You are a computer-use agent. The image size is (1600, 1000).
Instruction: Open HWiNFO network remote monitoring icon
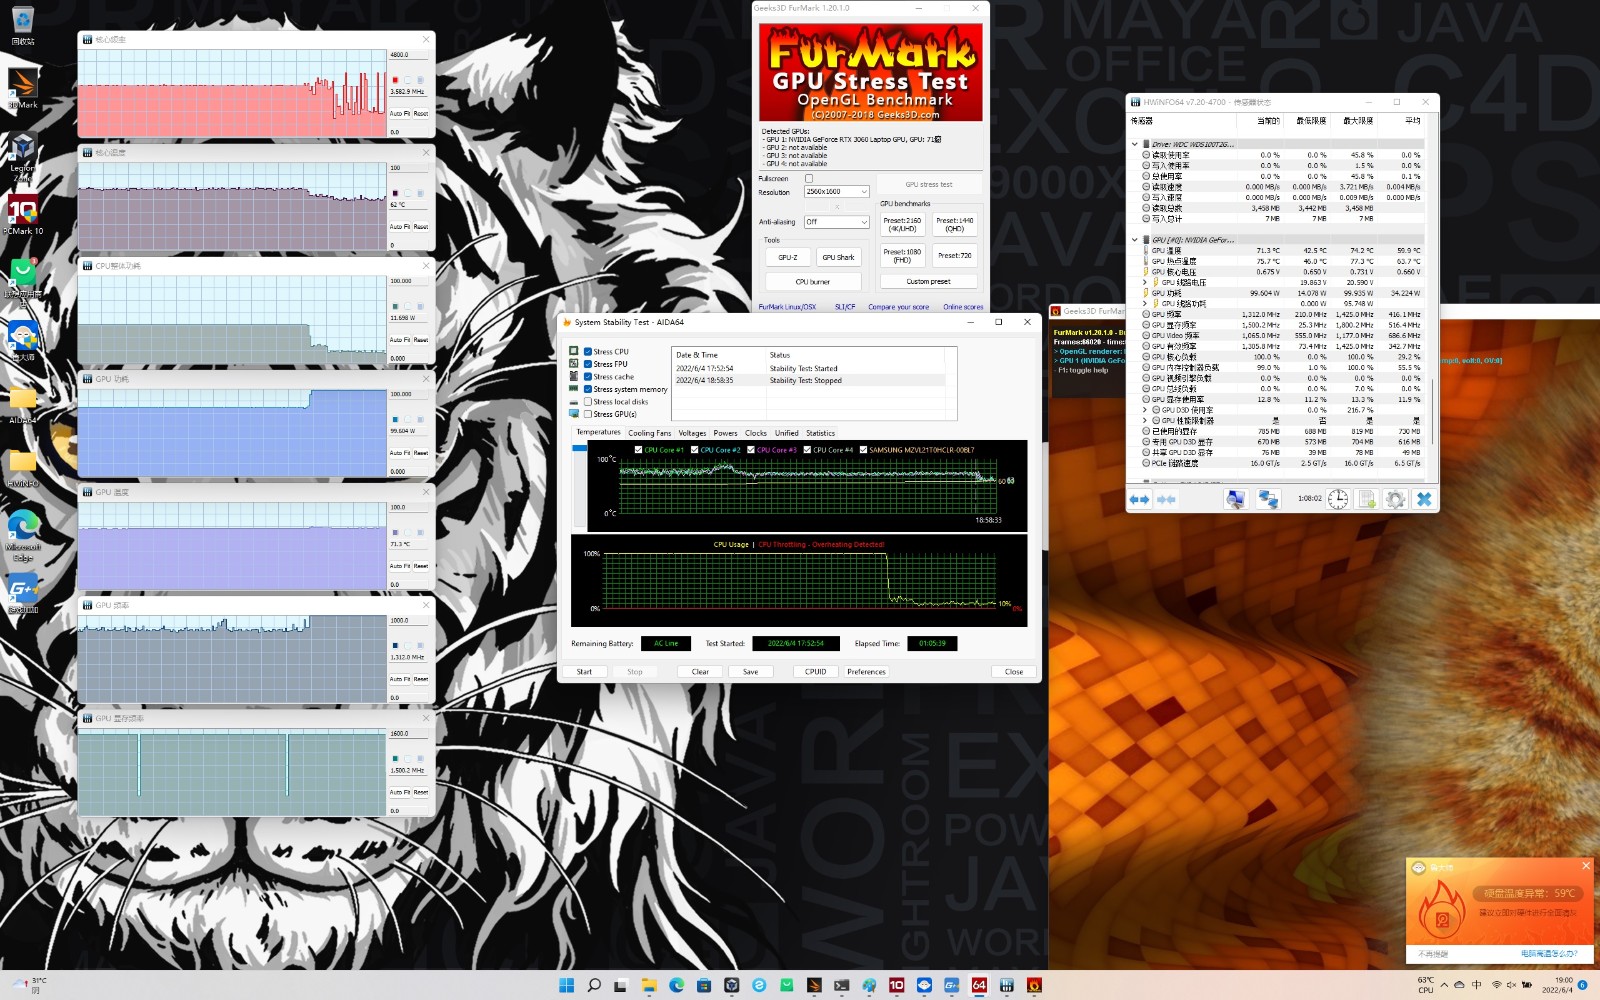[1268, 499]
